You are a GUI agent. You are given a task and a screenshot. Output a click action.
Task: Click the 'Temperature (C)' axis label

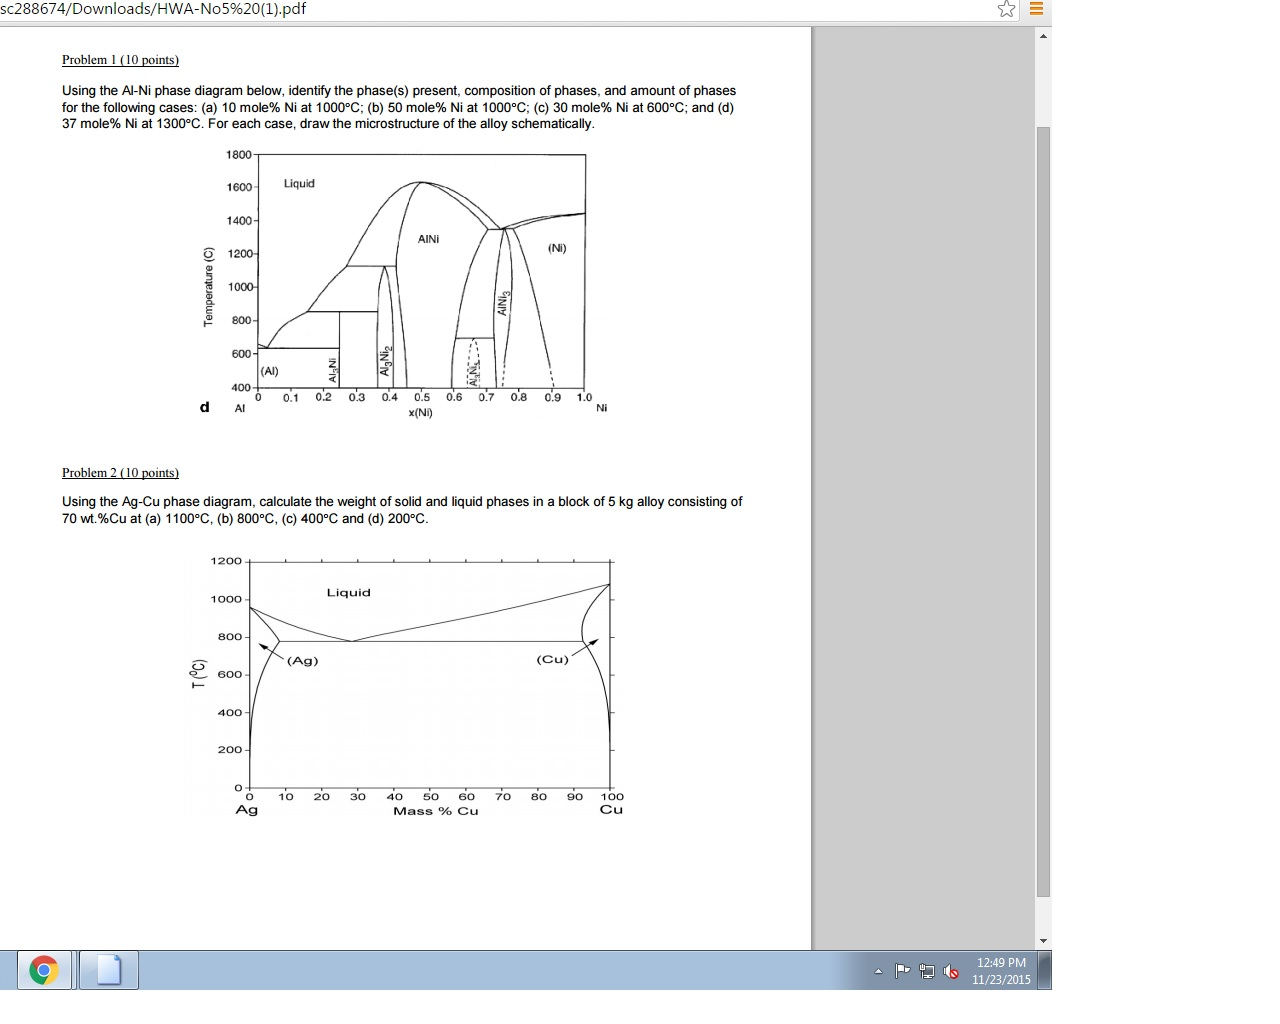click(208, 286)
